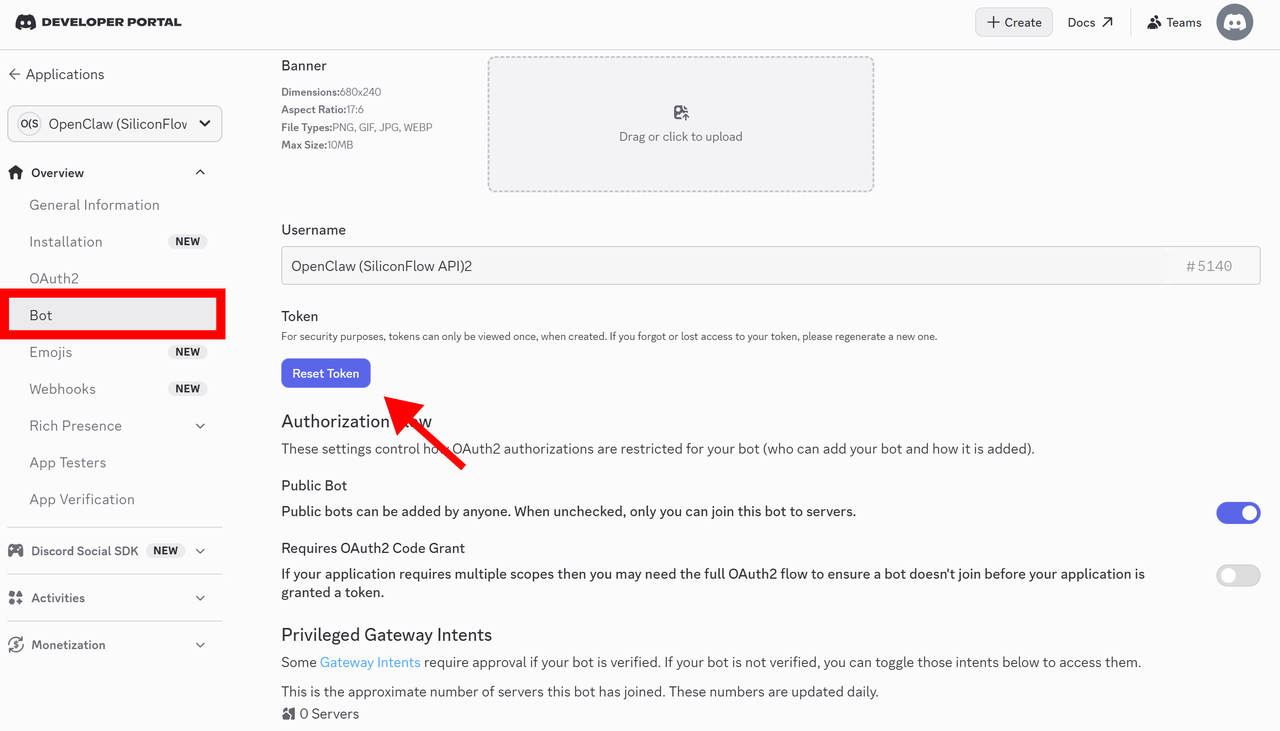Open the Teams page

1174,22
